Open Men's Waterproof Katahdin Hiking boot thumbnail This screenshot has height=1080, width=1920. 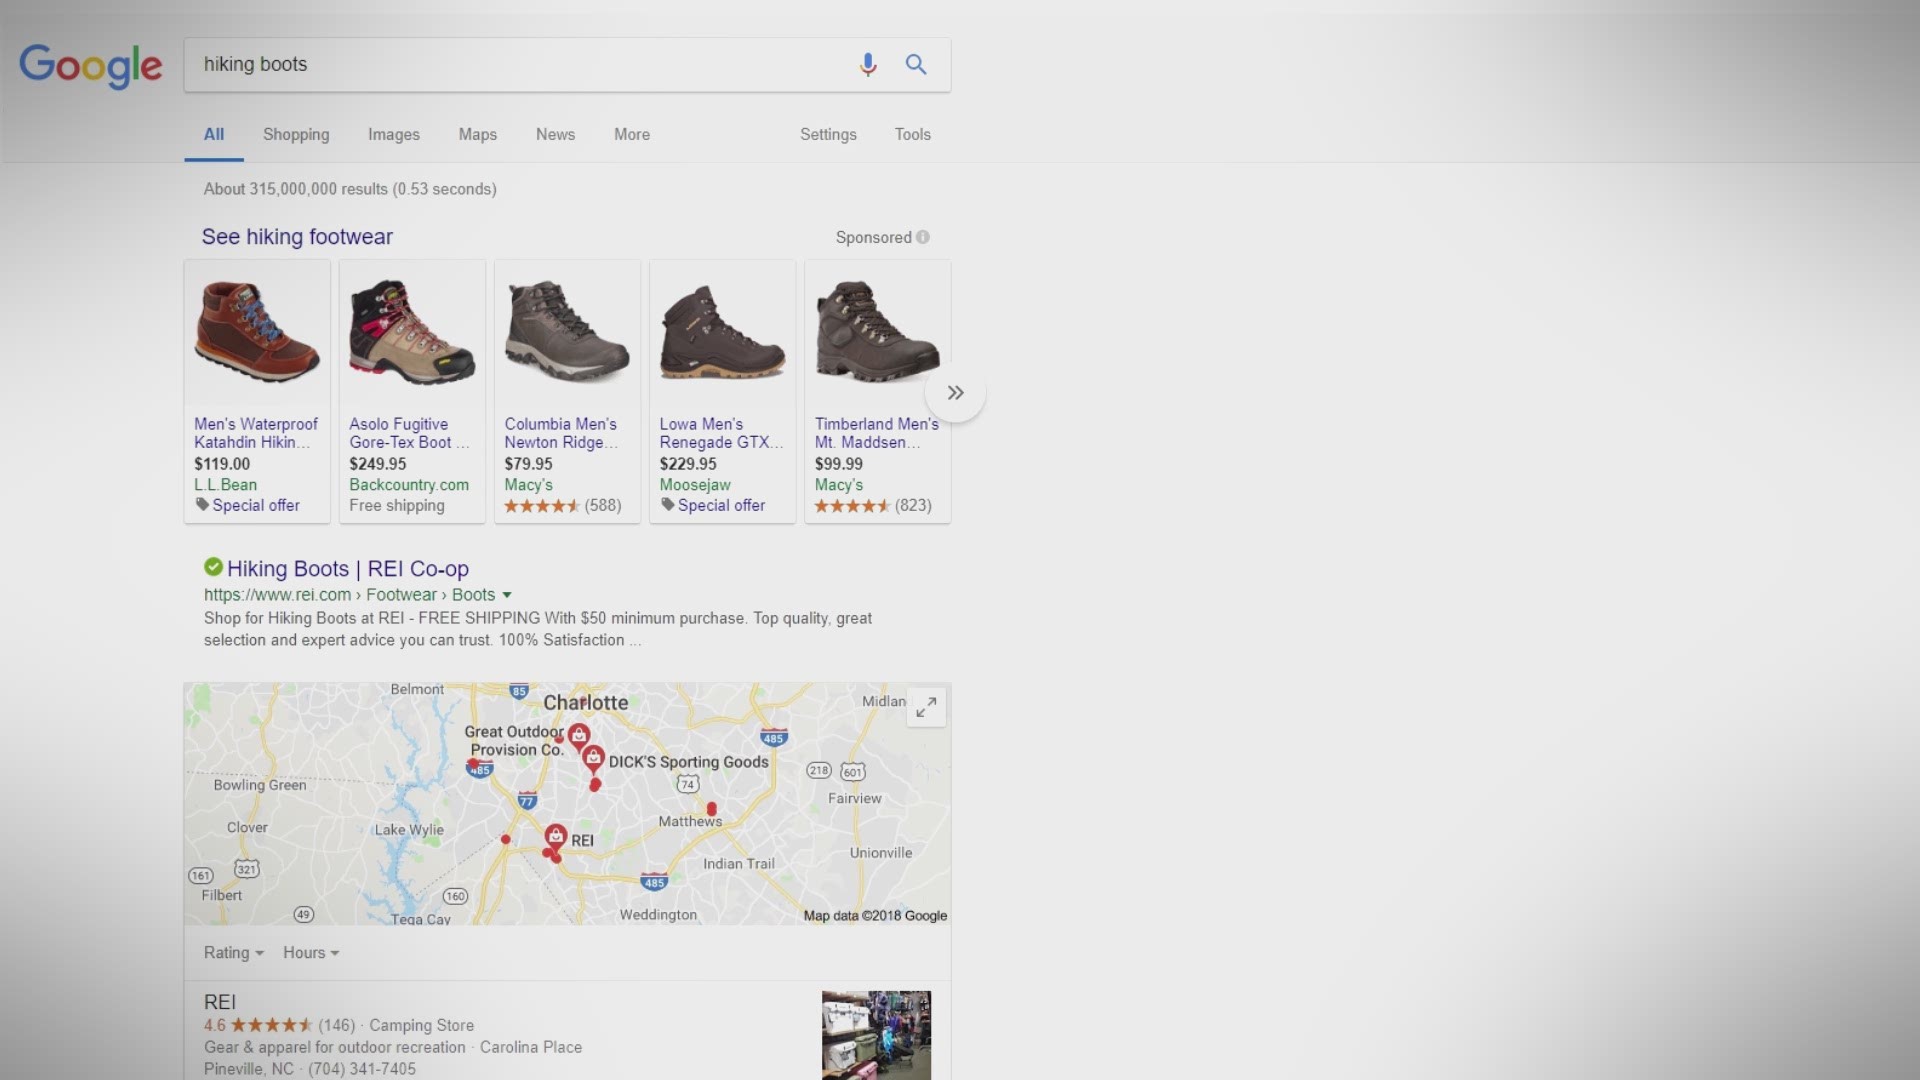pos(257,332)
